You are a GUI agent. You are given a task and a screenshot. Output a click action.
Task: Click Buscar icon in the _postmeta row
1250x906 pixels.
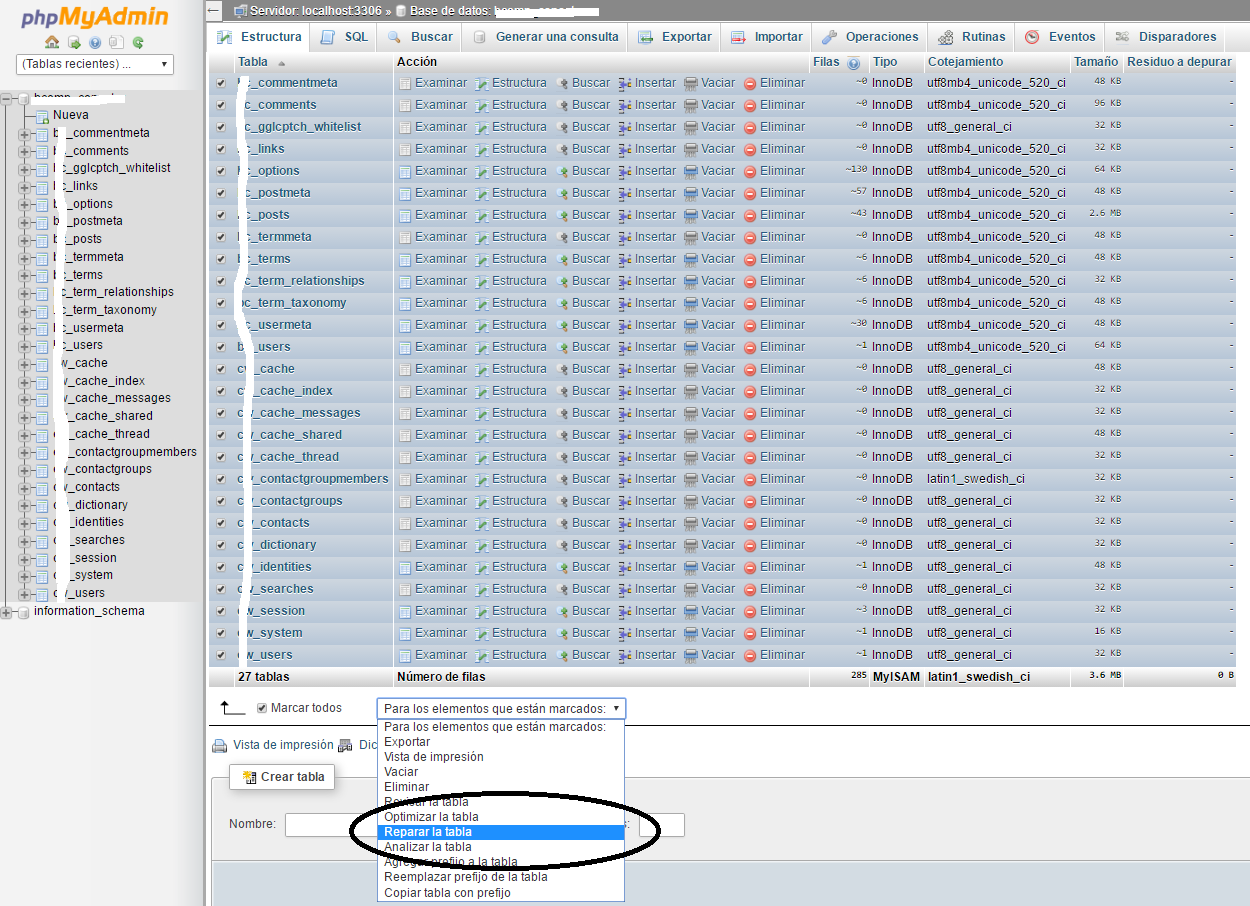tap(562, 193)
